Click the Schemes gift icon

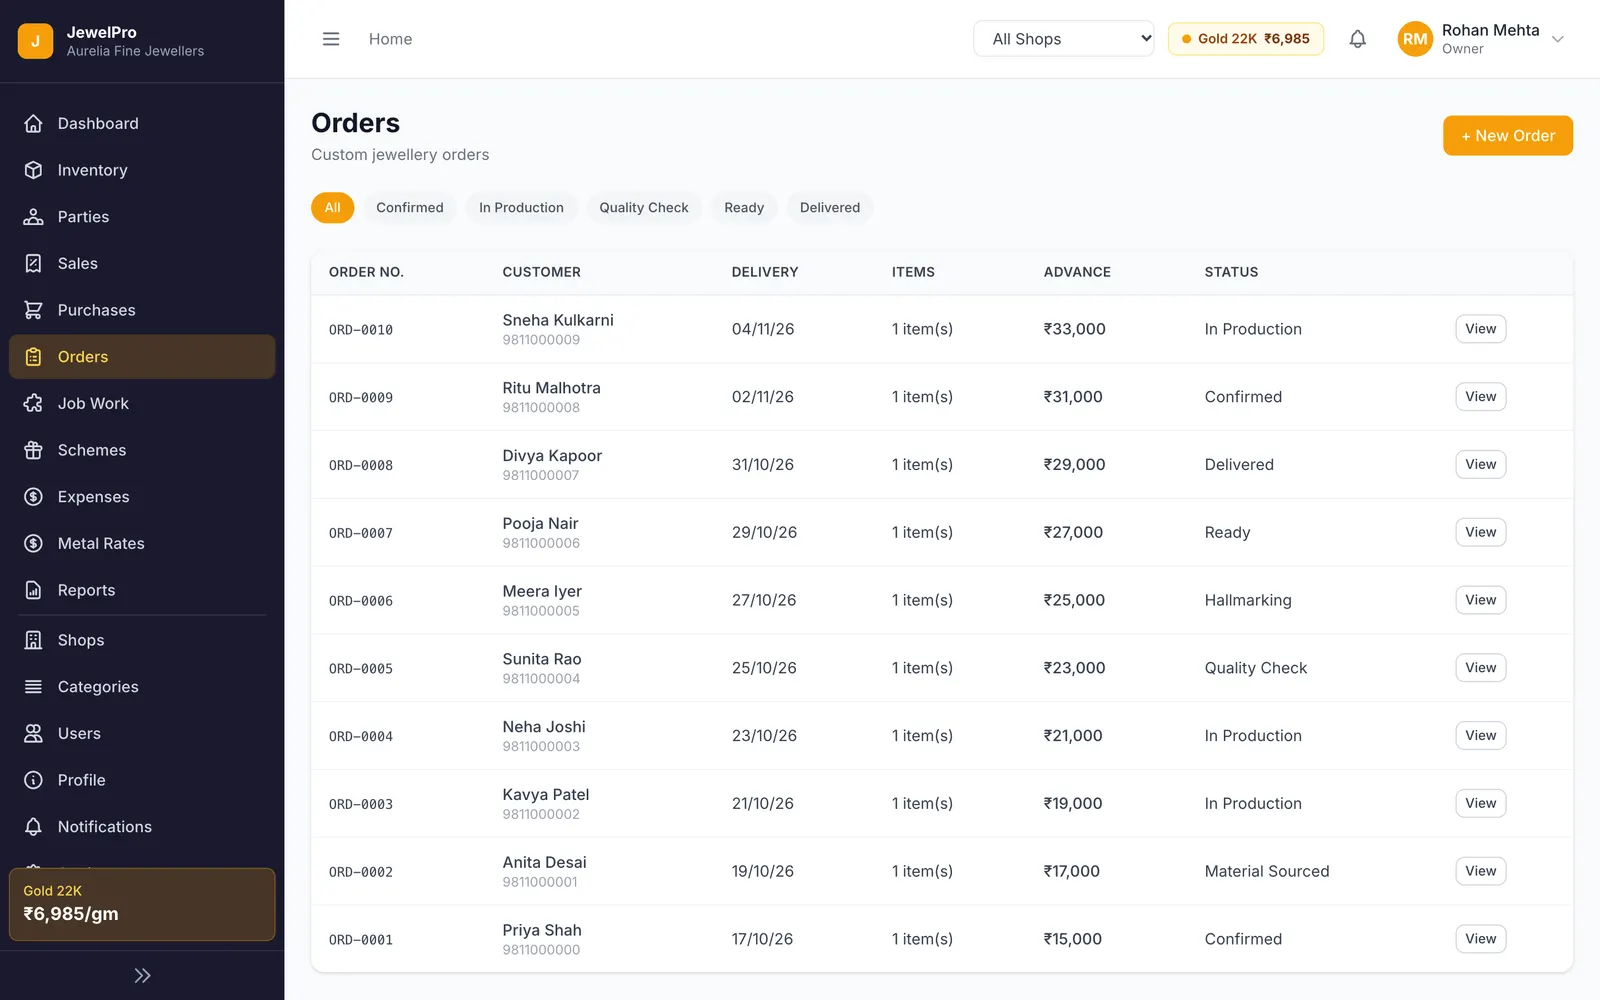coord(33,450)
